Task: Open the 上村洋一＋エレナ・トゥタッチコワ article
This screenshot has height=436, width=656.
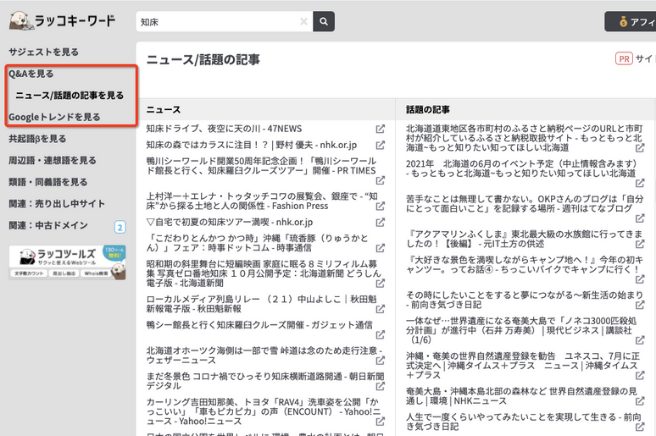Action: click(262, 201)
